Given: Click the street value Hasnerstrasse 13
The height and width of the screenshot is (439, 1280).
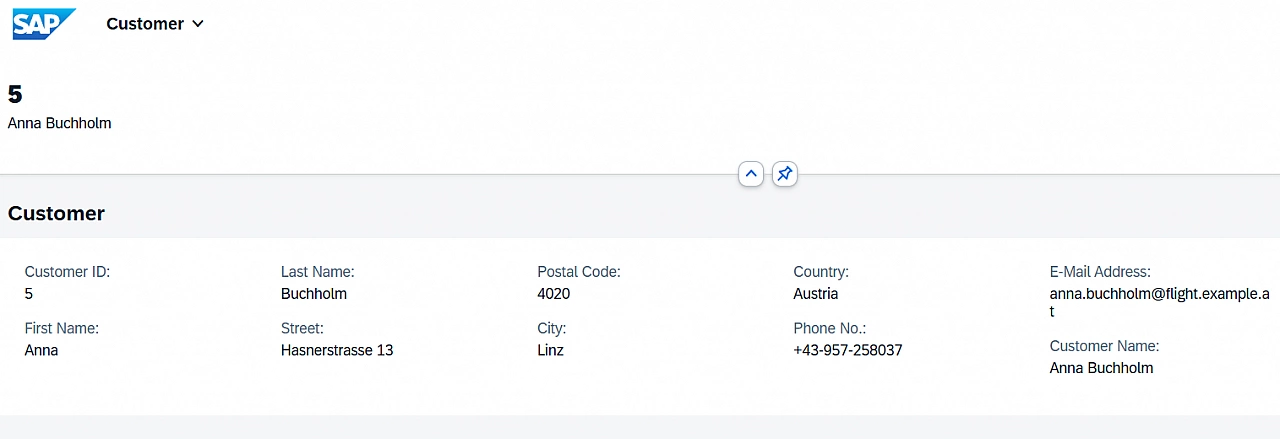Looking at the screenshot, I should (337, 350).
